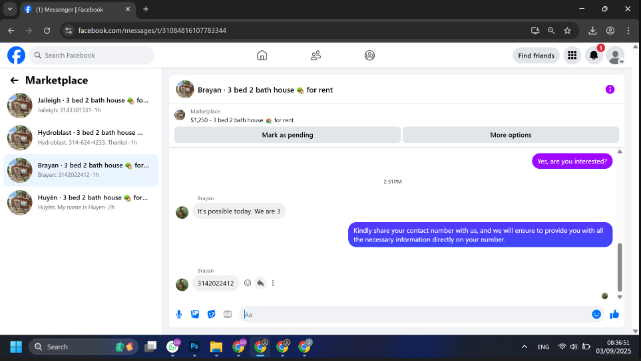This screenshot has width=641, height=361.
Task: Click the address bar URL
Action: tap(152, 31)
